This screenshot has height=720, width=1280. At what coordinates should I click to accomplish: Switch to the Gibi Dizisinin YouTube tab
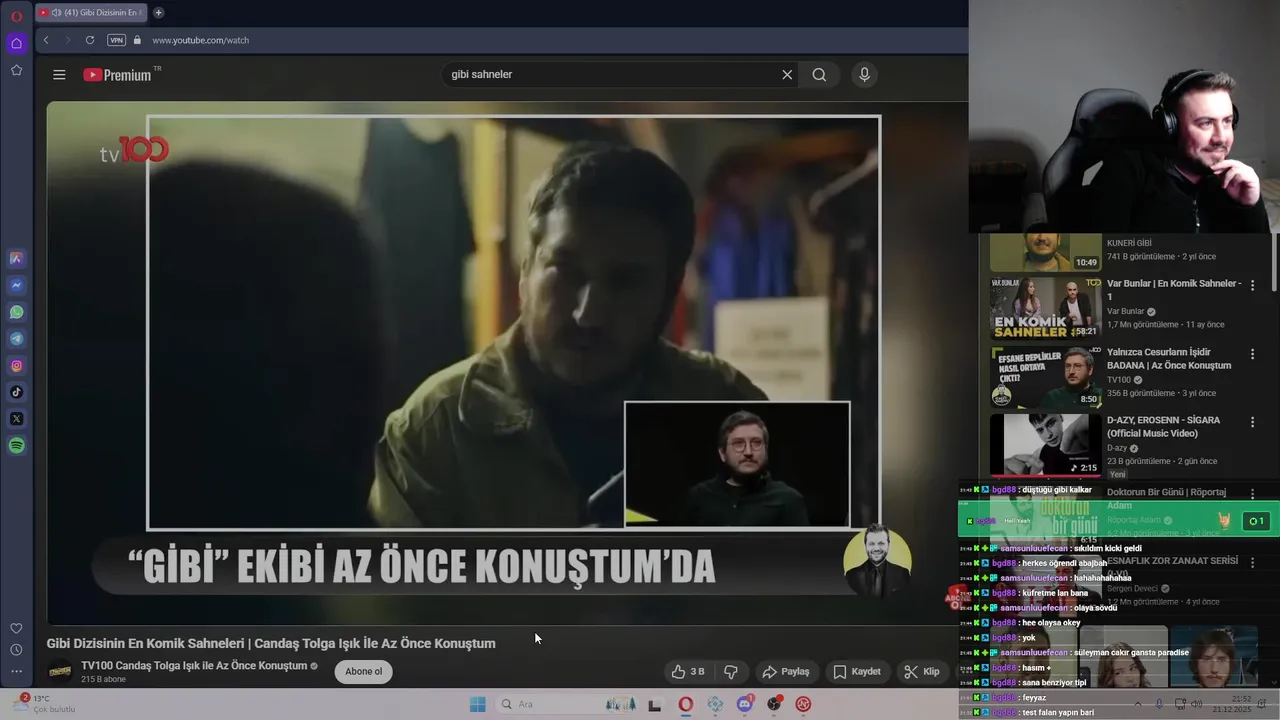pyautogui.click(x=91, y=13)
